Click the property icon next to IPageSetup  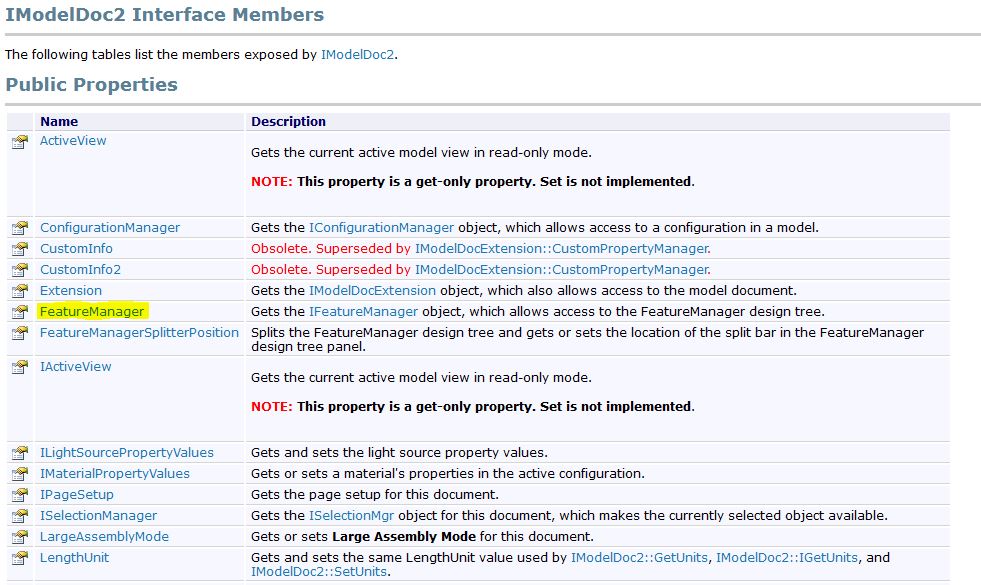(x=20, y=495)
